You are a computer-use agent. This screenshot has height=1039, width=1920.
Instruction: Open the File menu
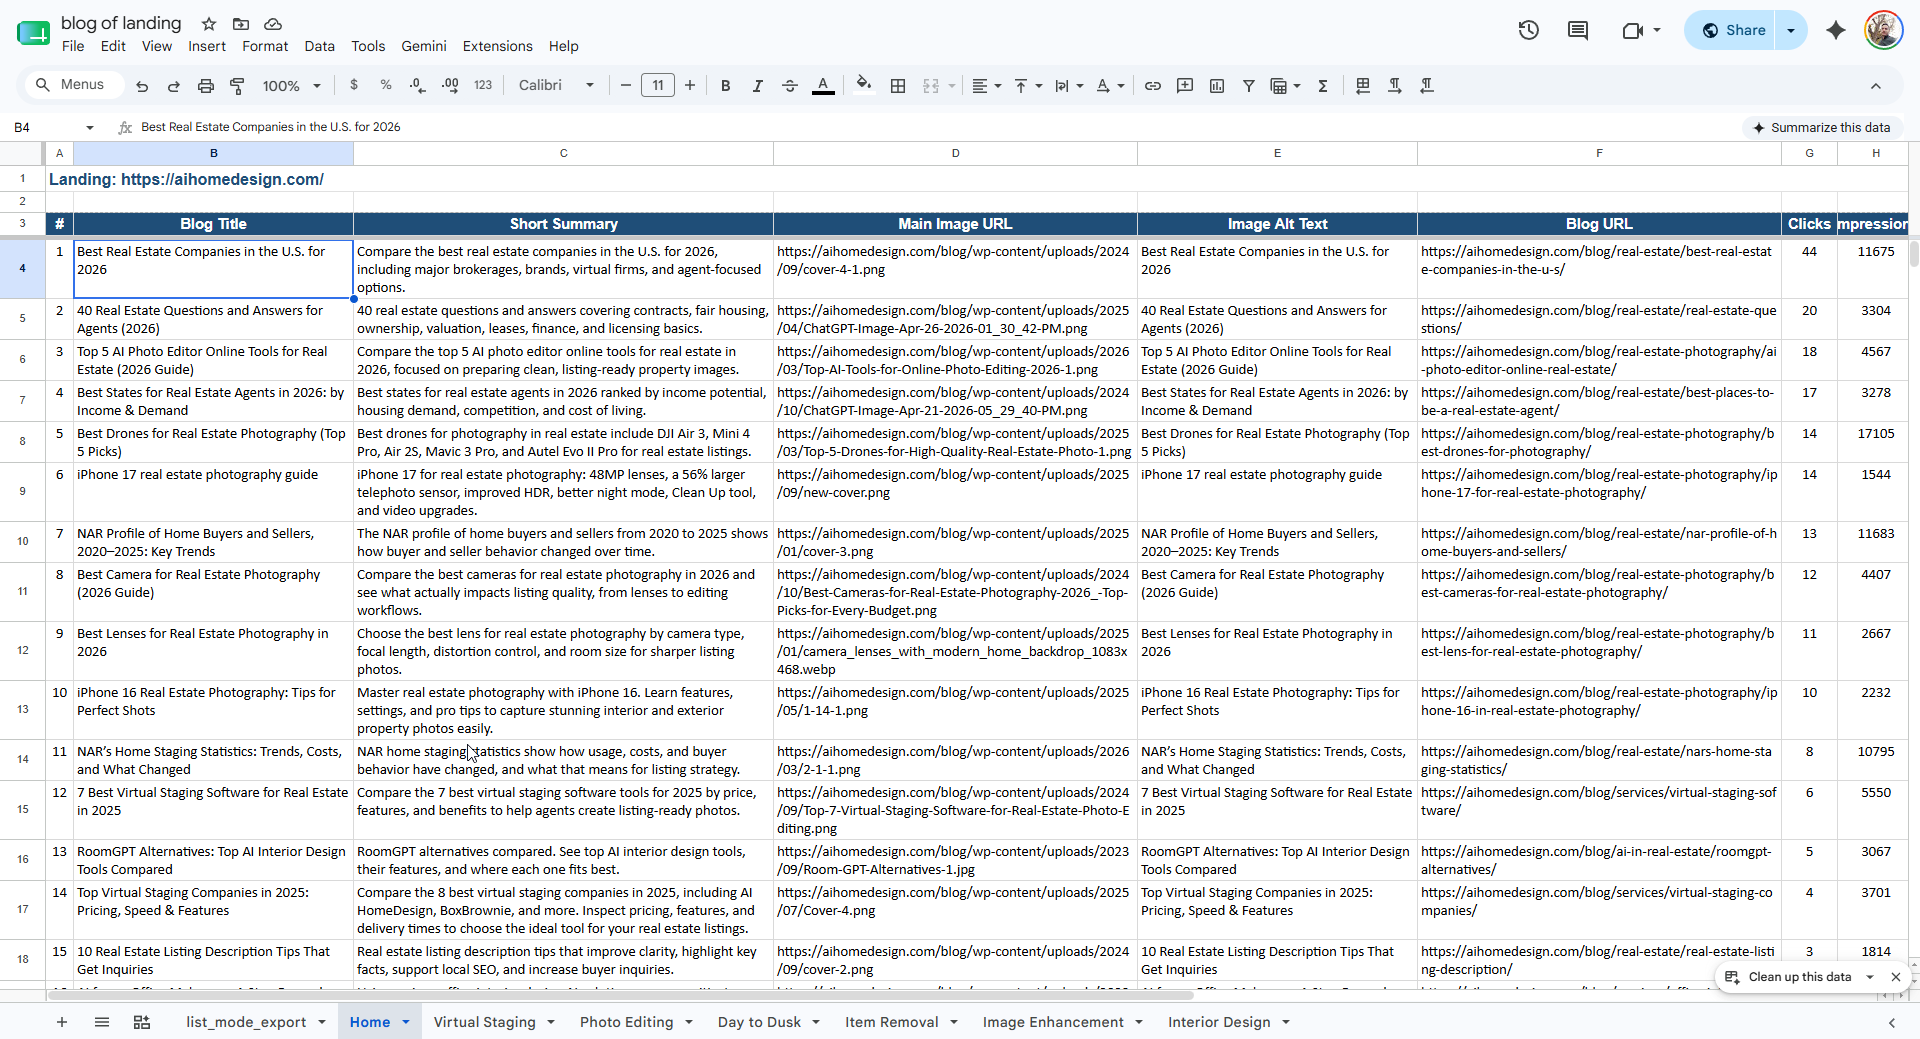tap(73, 46)
